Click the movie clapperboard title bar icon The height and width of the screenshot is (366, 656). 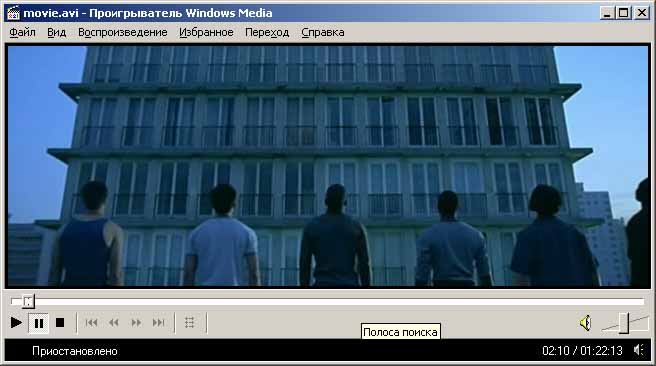[x=13, y=13]
